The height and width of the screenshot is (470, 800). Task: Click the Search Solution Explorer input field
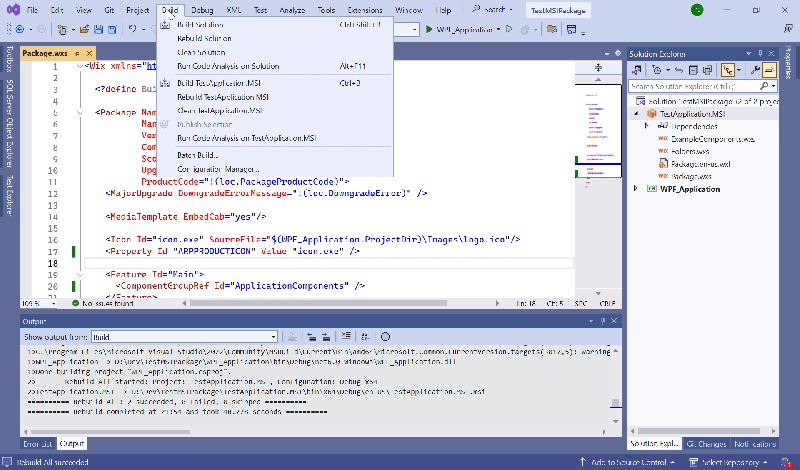[696, 86]
